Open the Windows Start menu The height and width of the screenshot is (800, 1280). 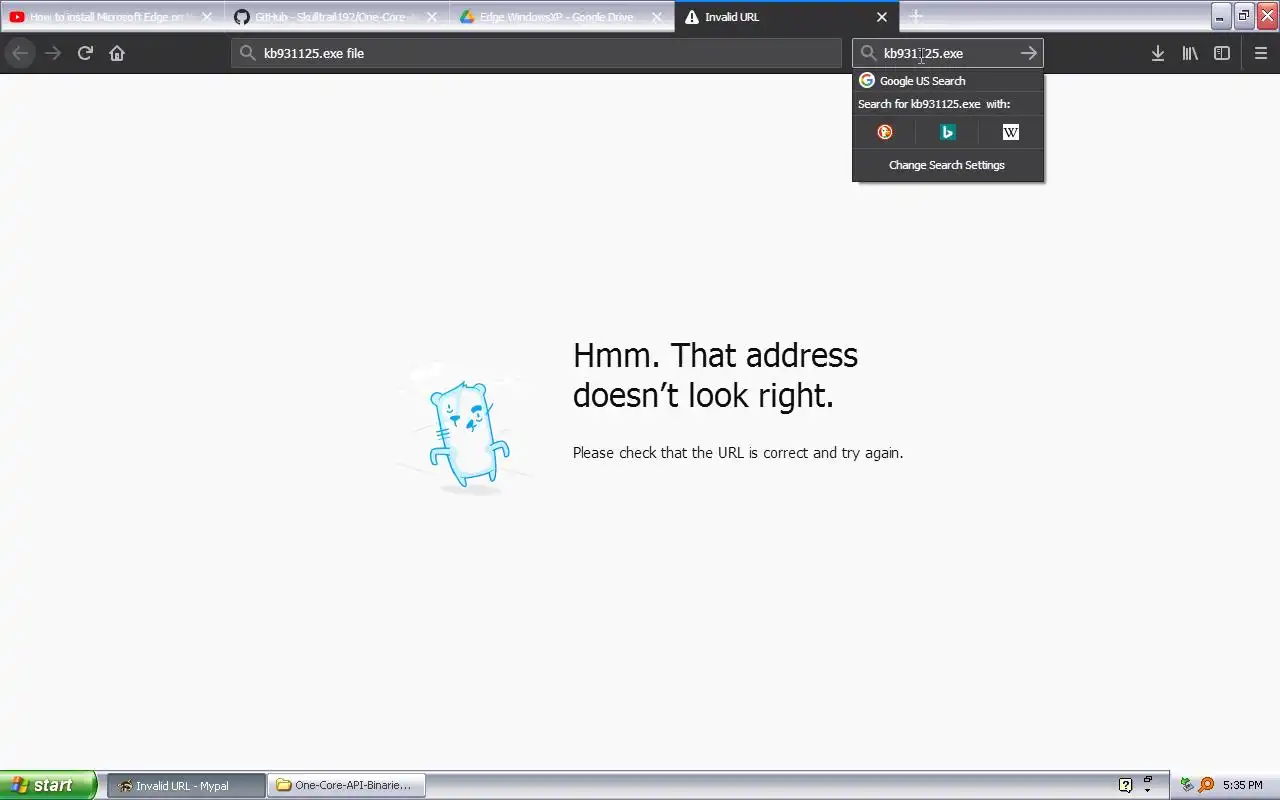pyautogui.click(x=48, y=785)
